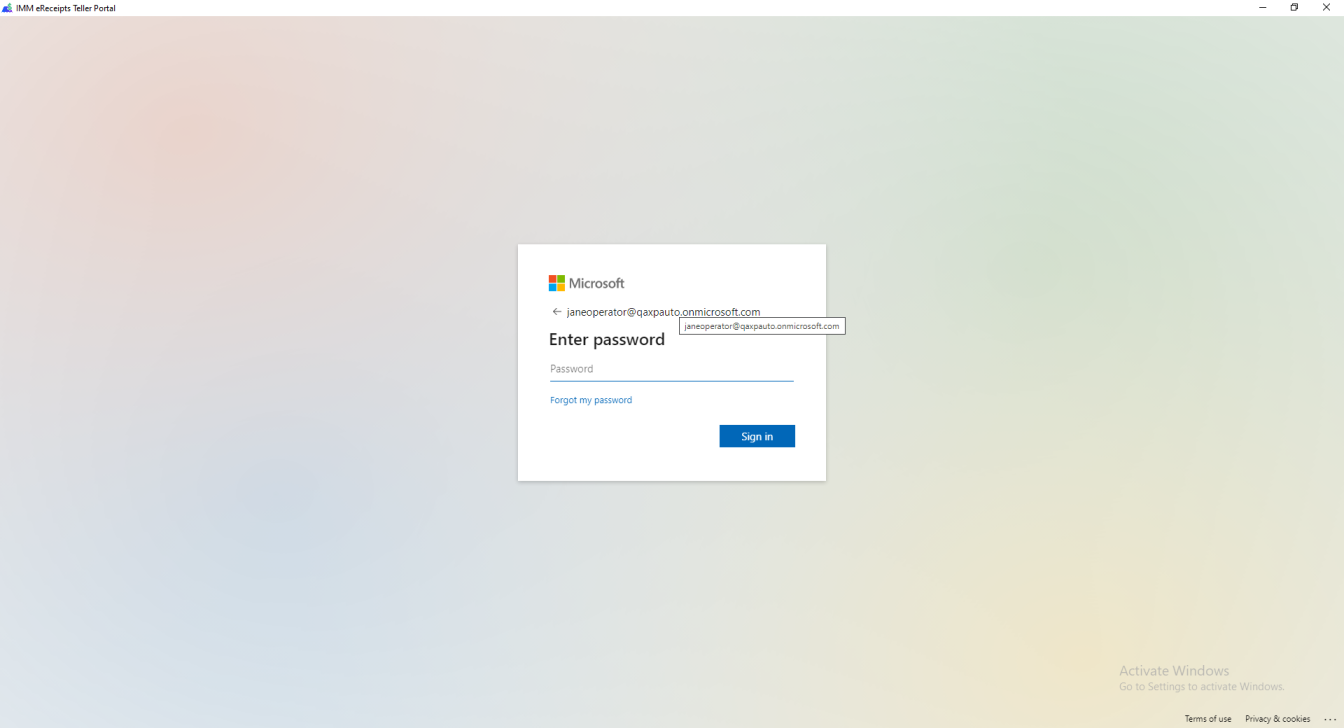Click the Microsoft four-square logo
Image resolution: width=1344 pixels, height=728 pixels.
coord(557,283)
